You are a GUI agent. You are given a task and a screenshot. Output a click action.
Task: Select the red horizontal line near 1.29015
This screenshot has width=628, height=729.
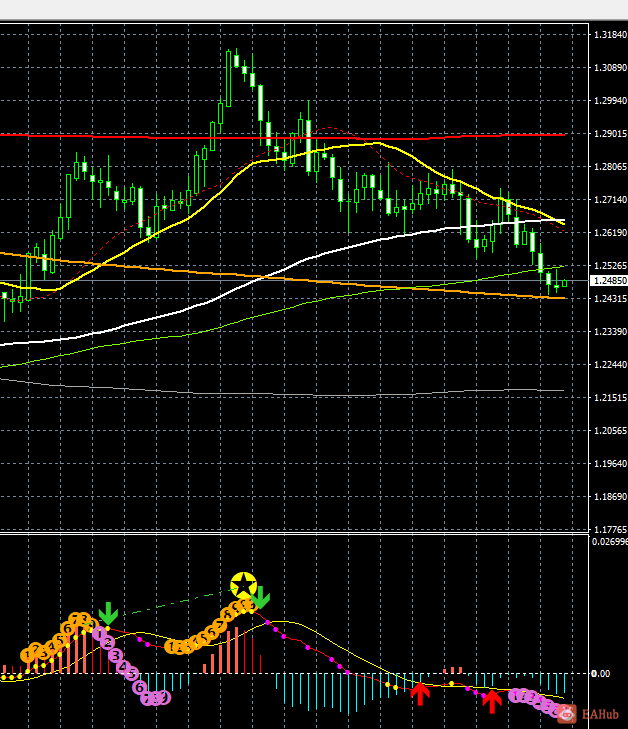283,137
